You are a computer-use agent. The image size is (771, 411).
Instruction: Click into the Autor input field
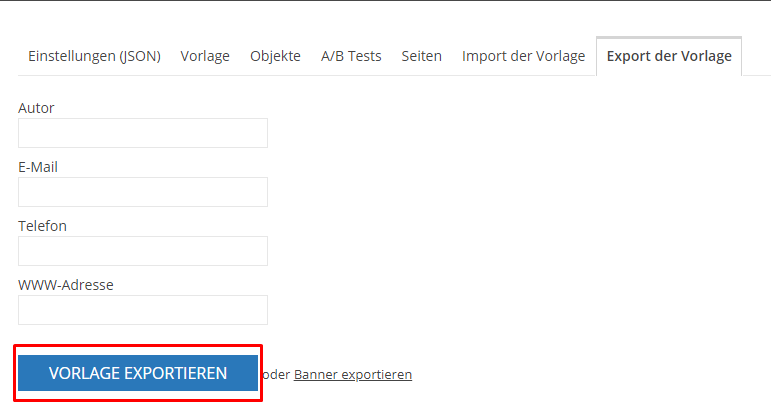143,133
